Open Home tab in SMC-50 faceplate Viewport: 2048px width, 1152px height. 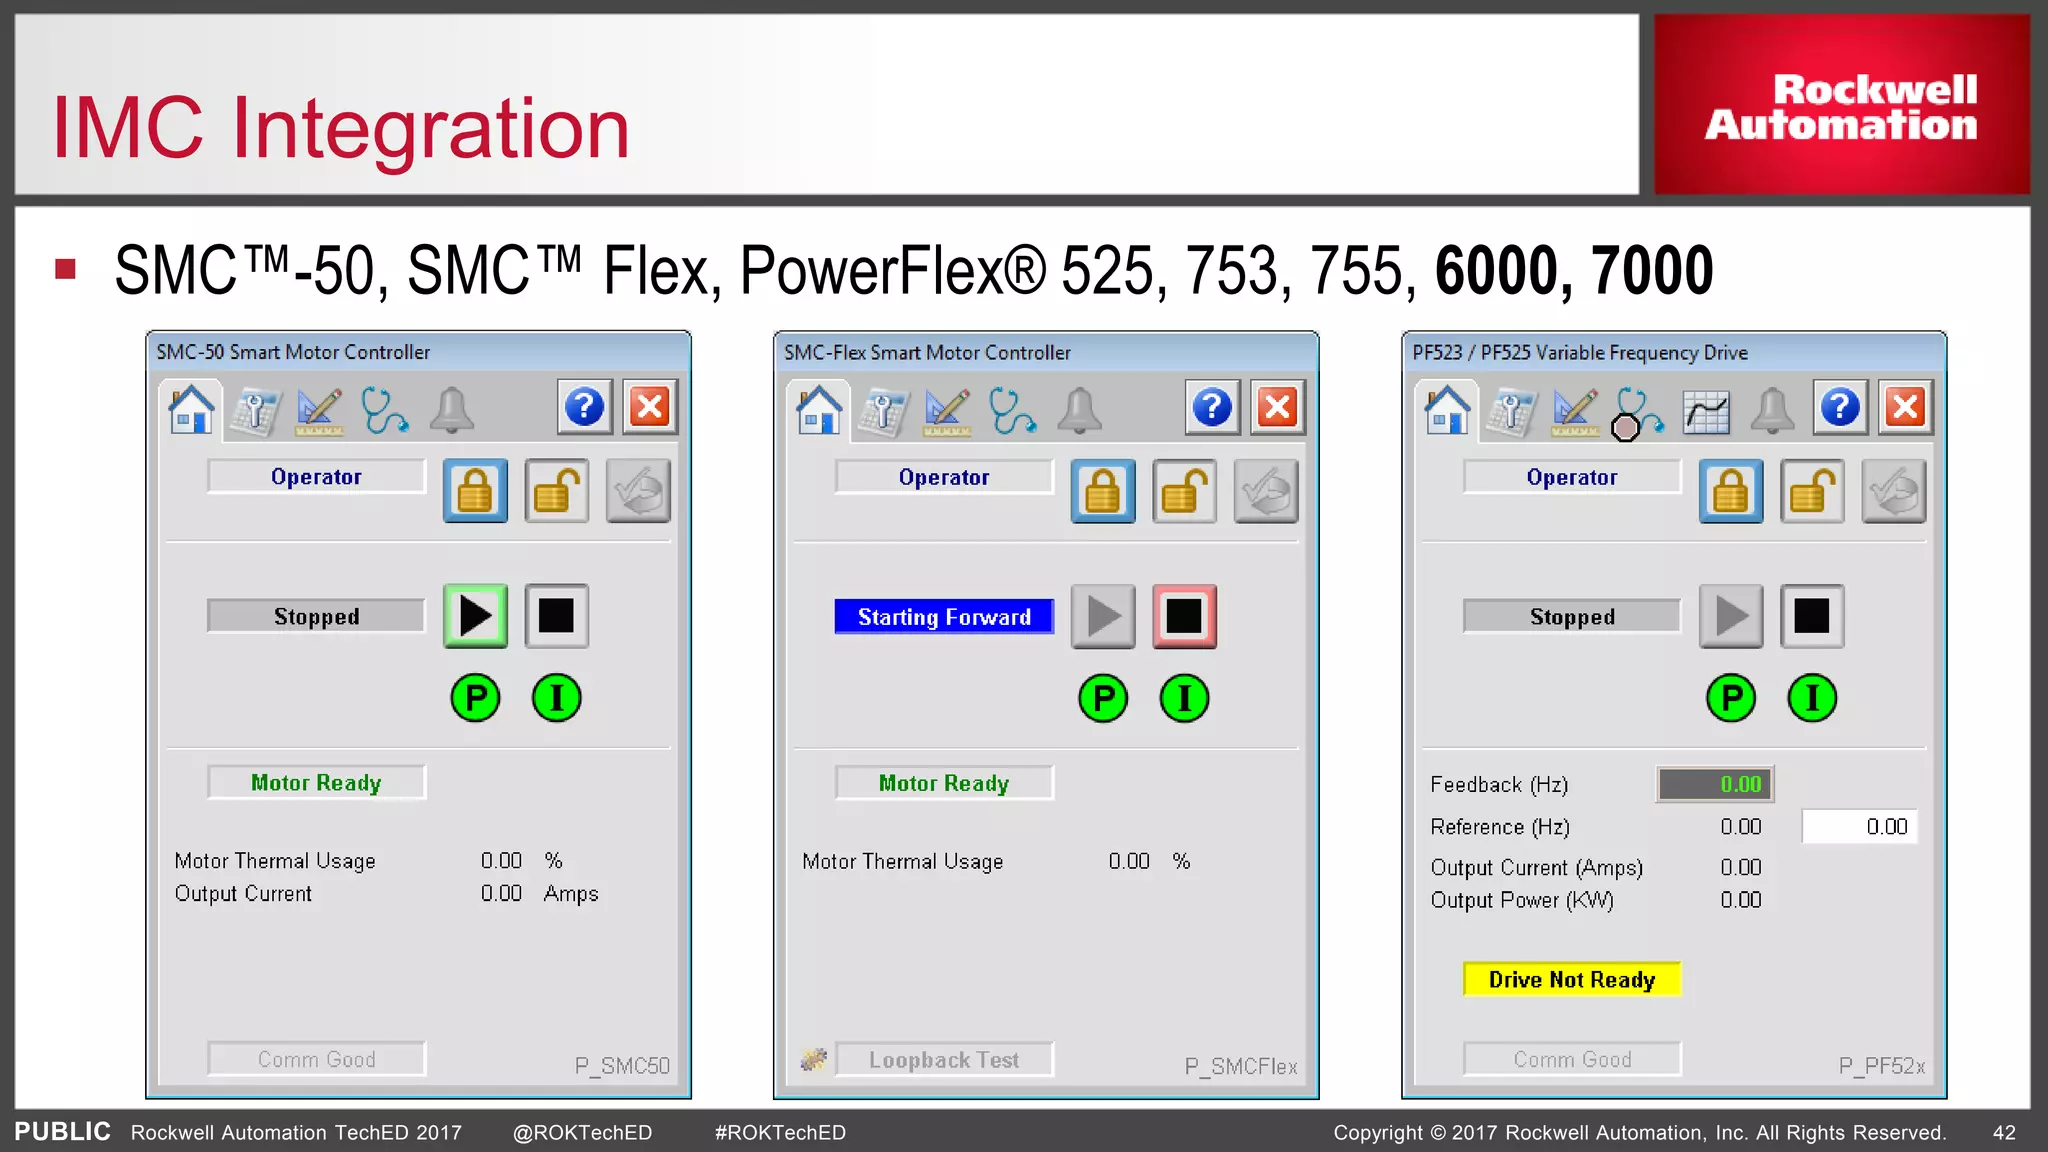pos(191,409)
